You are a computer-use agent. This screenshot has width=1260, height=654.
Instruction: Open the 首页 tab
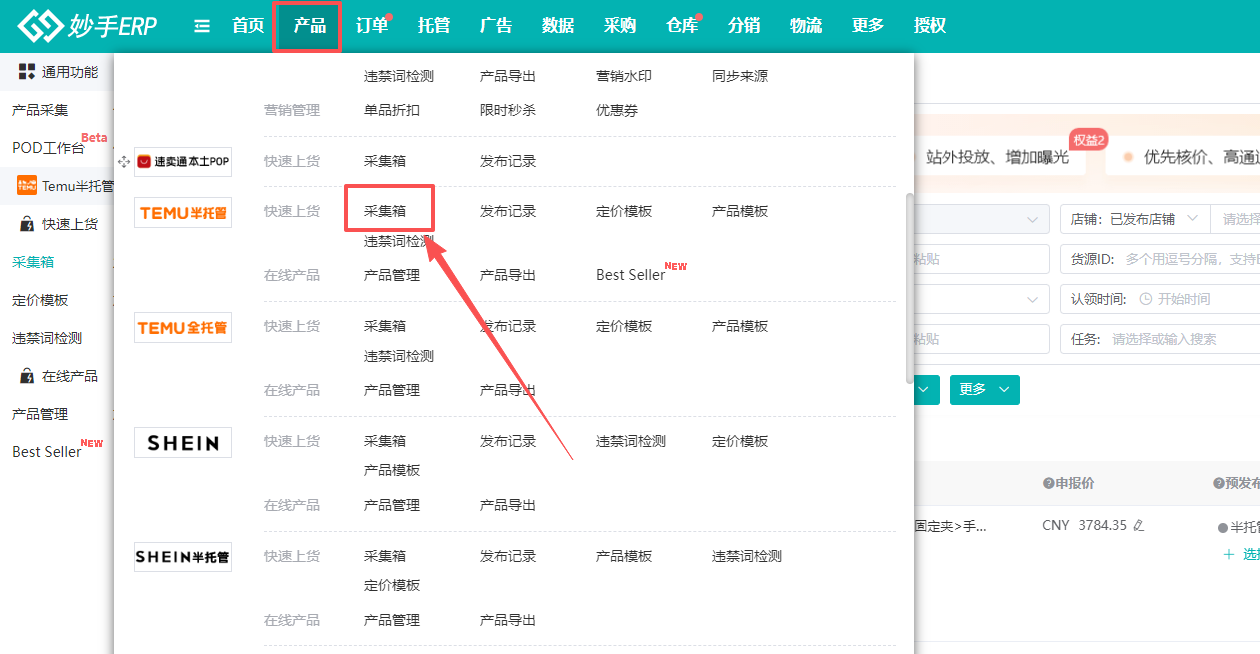pos(248,26)
